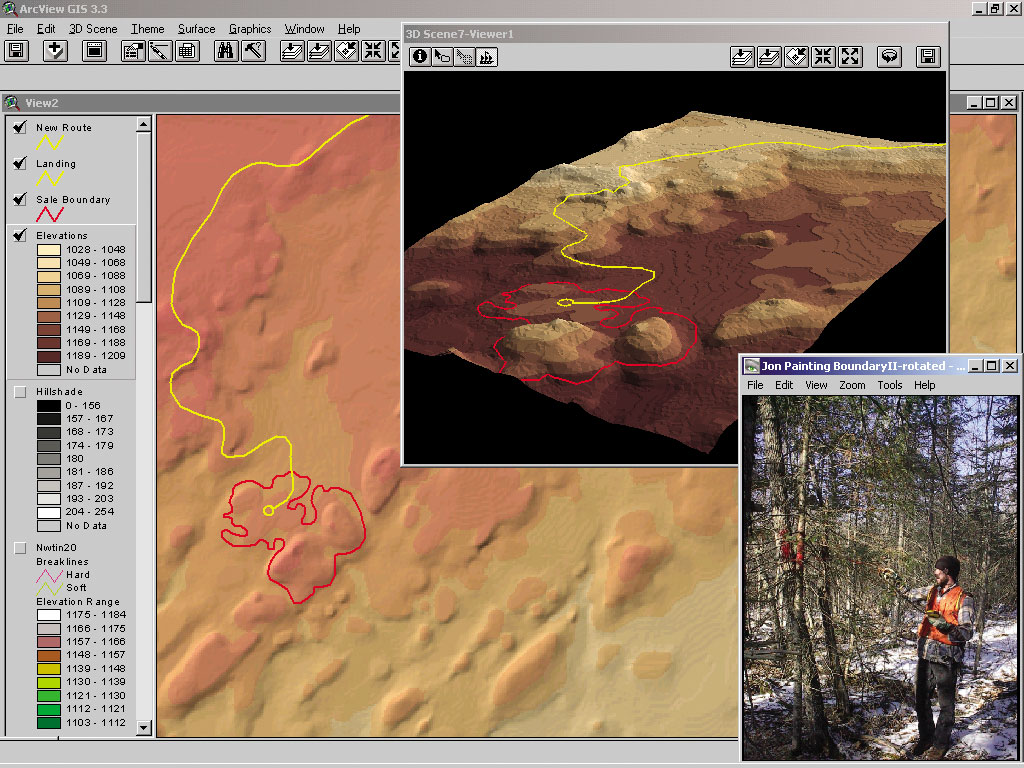Select the Navigate sailboat tool in 3D viewer
Viewport: 1024px width, 768px height.
(x=487, y=57)
